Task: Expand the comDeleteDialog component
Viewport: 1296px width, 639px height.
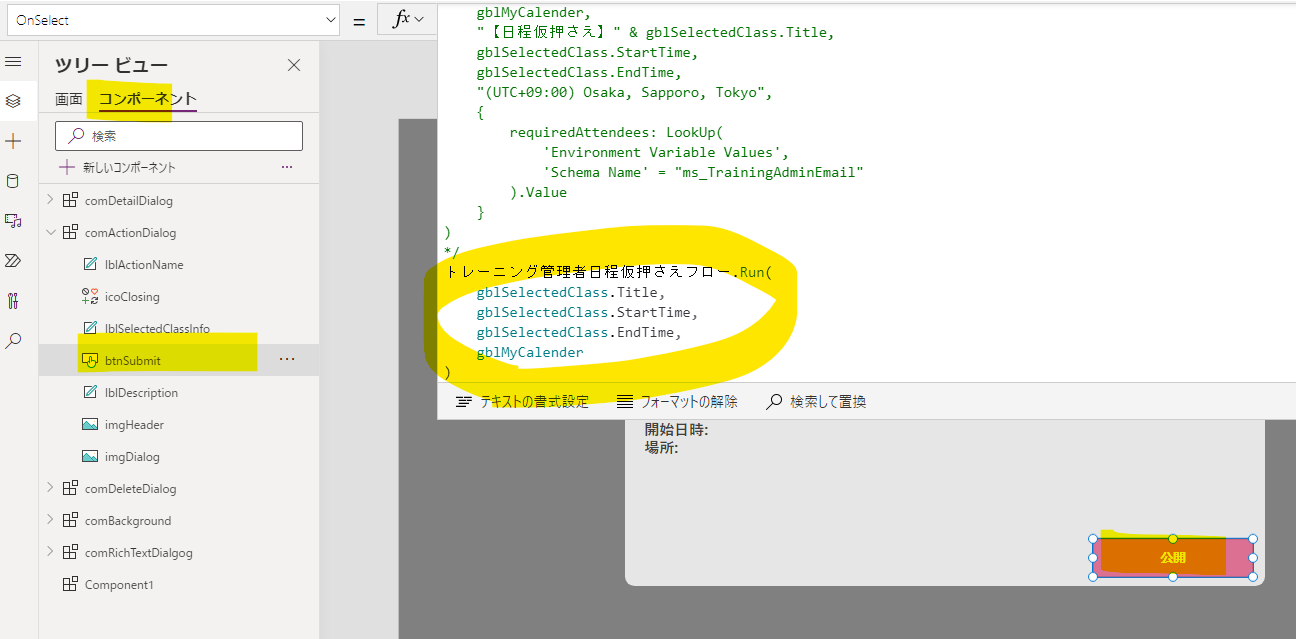Action: 51,488
